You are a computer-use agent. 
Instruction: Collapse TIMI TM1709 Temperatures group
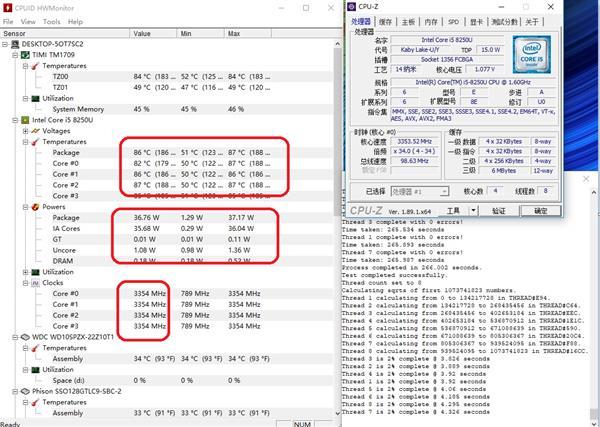(25, 66)
